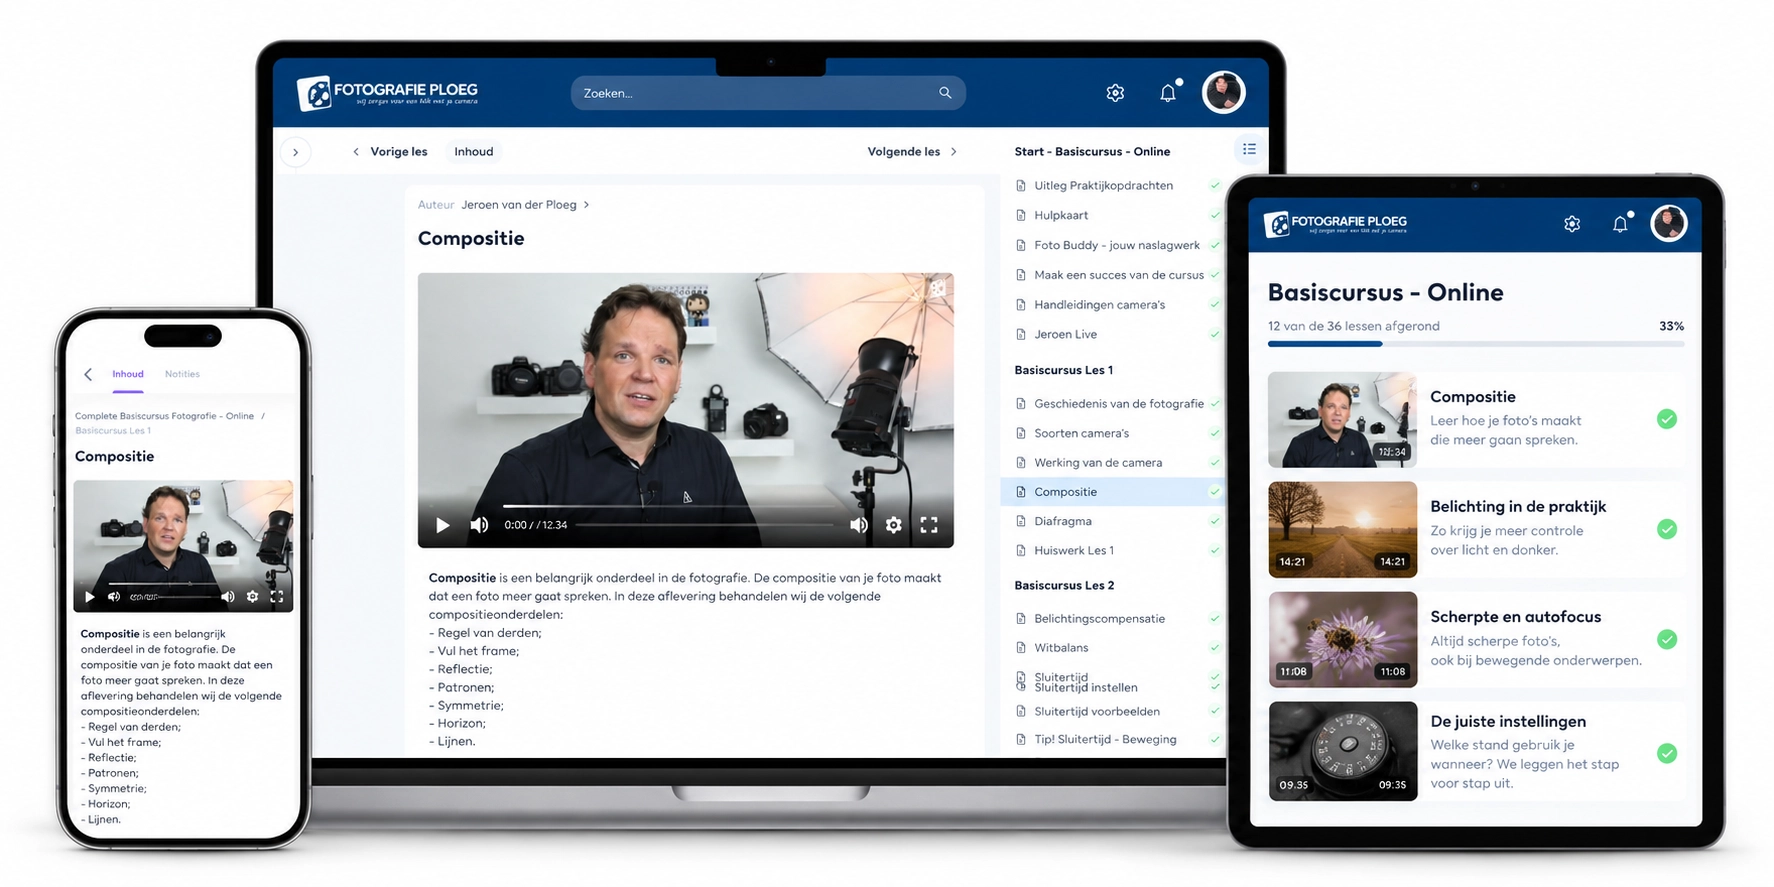
Task: Click the Fotografie Ploeg logo on the laptop
Action: (x=388, y=93)
